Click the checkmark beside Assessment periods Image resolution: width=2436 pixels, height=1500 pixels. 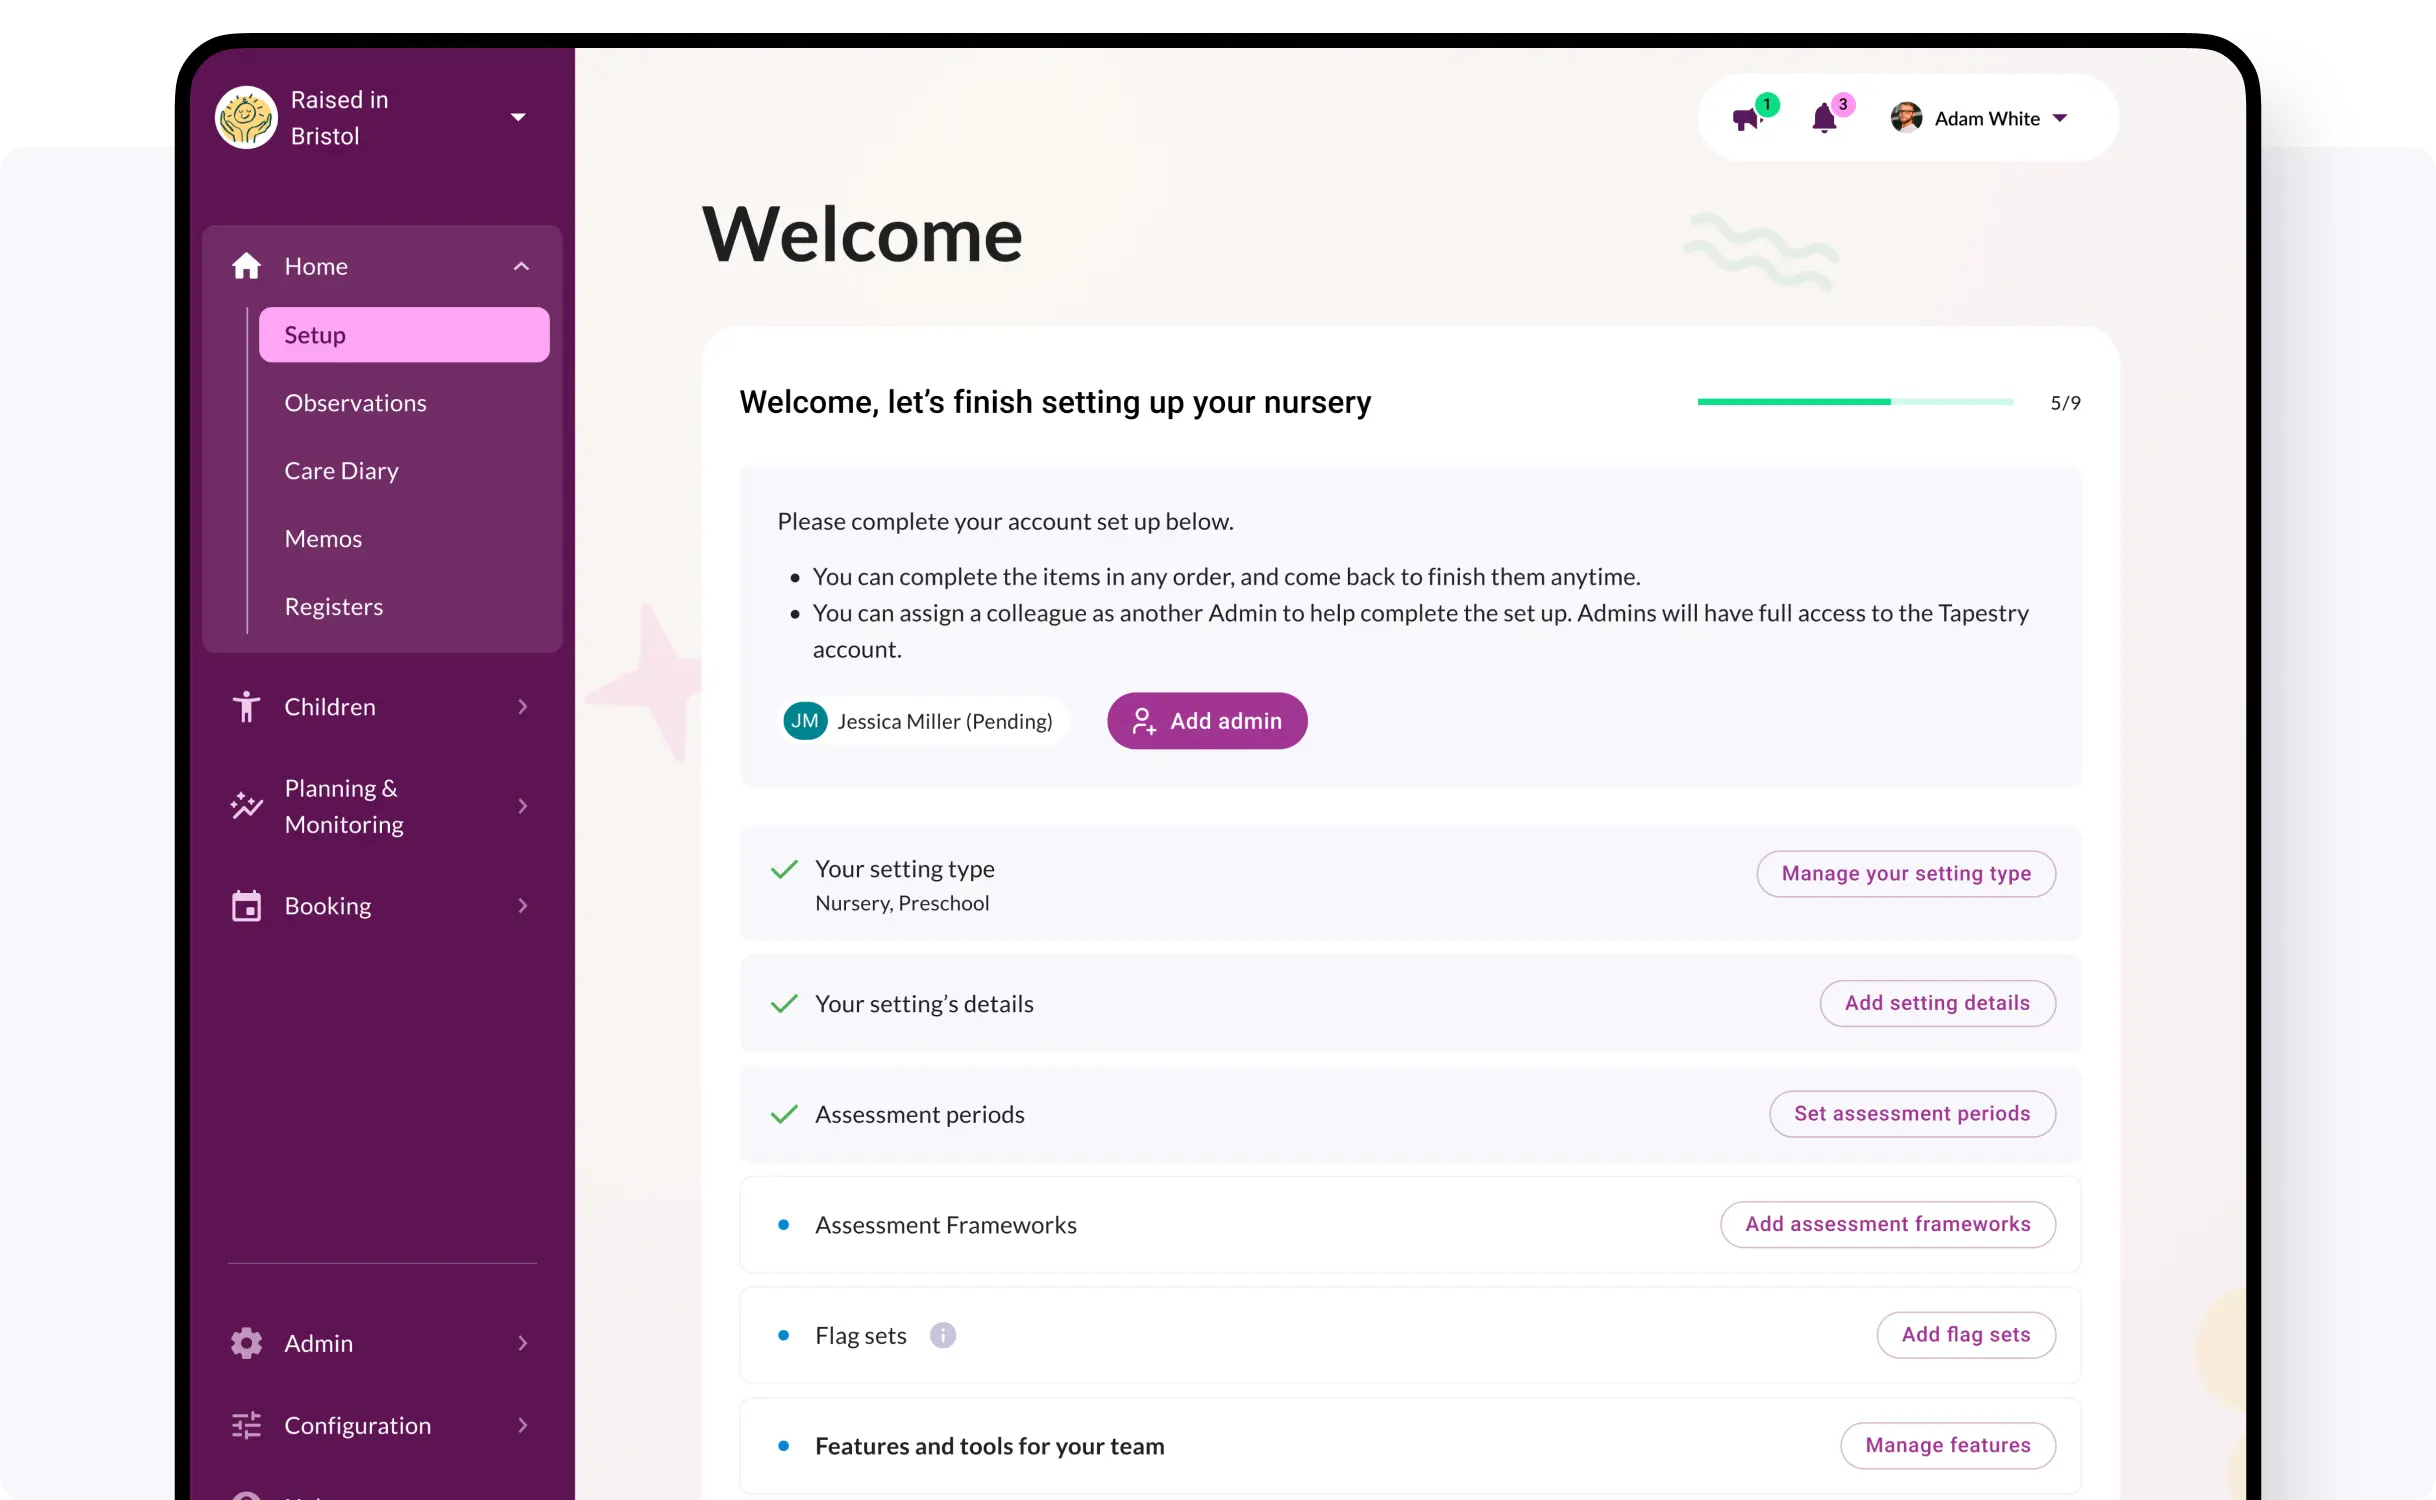(784, 1114)
